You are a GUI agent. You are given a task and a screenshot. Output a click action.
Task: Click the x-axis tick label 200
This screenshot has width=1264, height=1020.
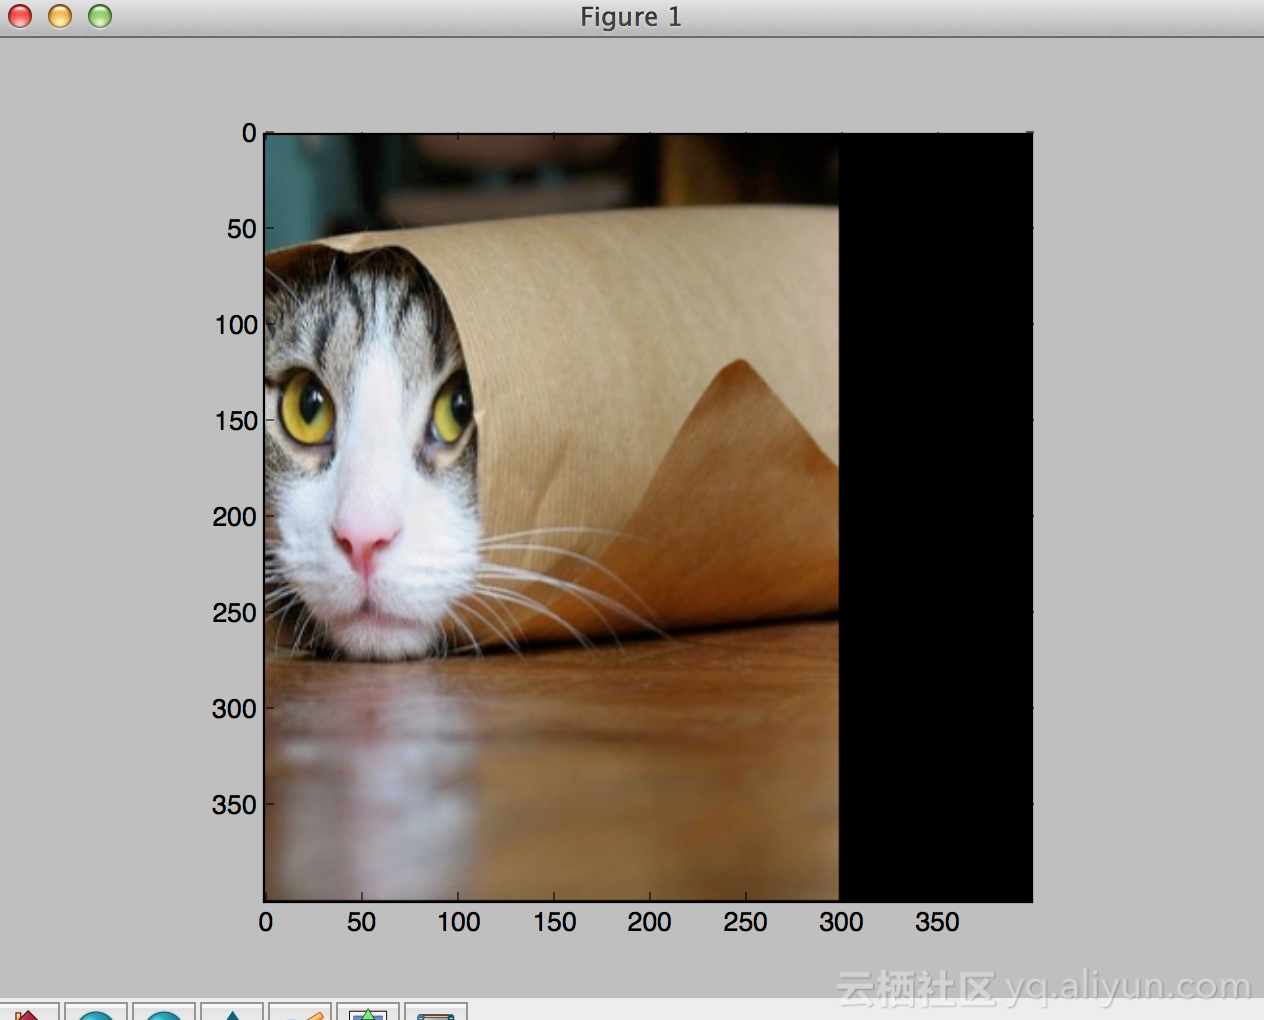click(649, 922)
